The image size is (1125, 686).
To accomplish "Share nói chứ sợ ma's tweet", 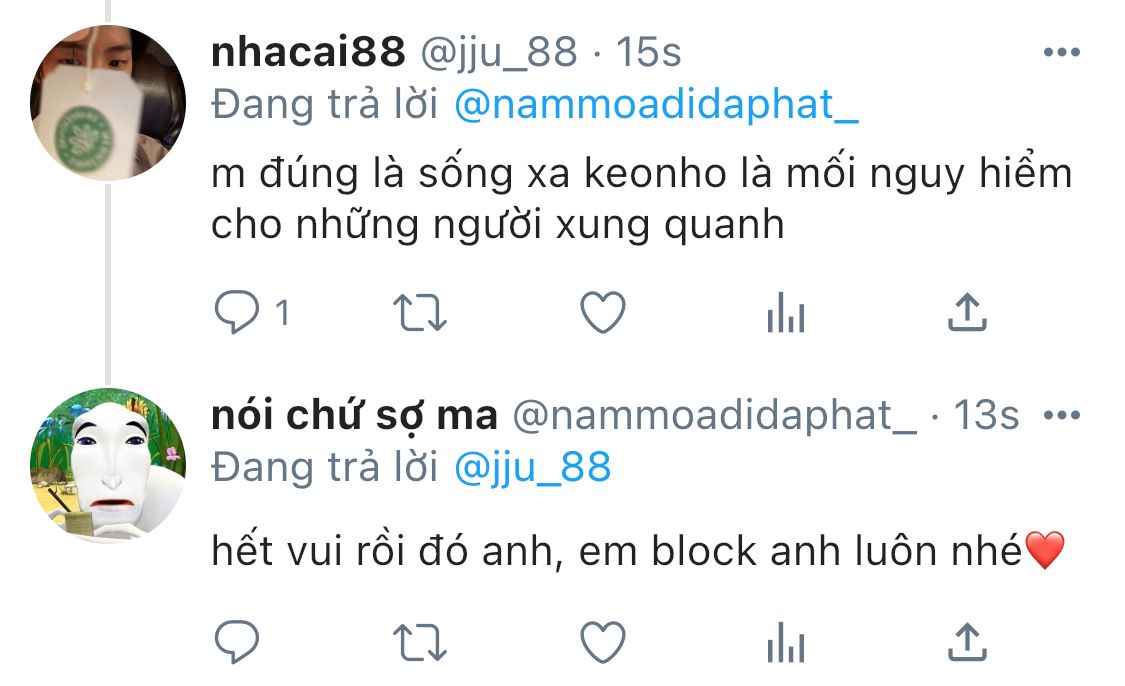I will click(x=967, y=640).
